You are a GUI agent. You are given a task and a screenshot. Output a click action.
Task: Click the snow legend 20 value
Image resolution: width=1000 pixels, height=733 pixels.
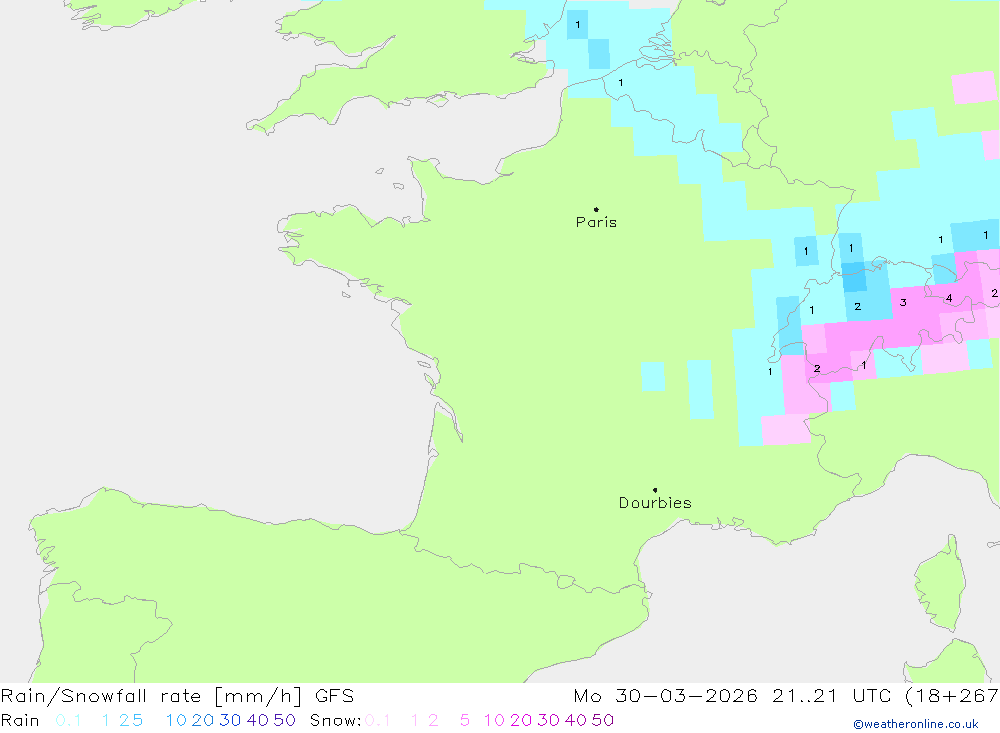pos(521,720)
